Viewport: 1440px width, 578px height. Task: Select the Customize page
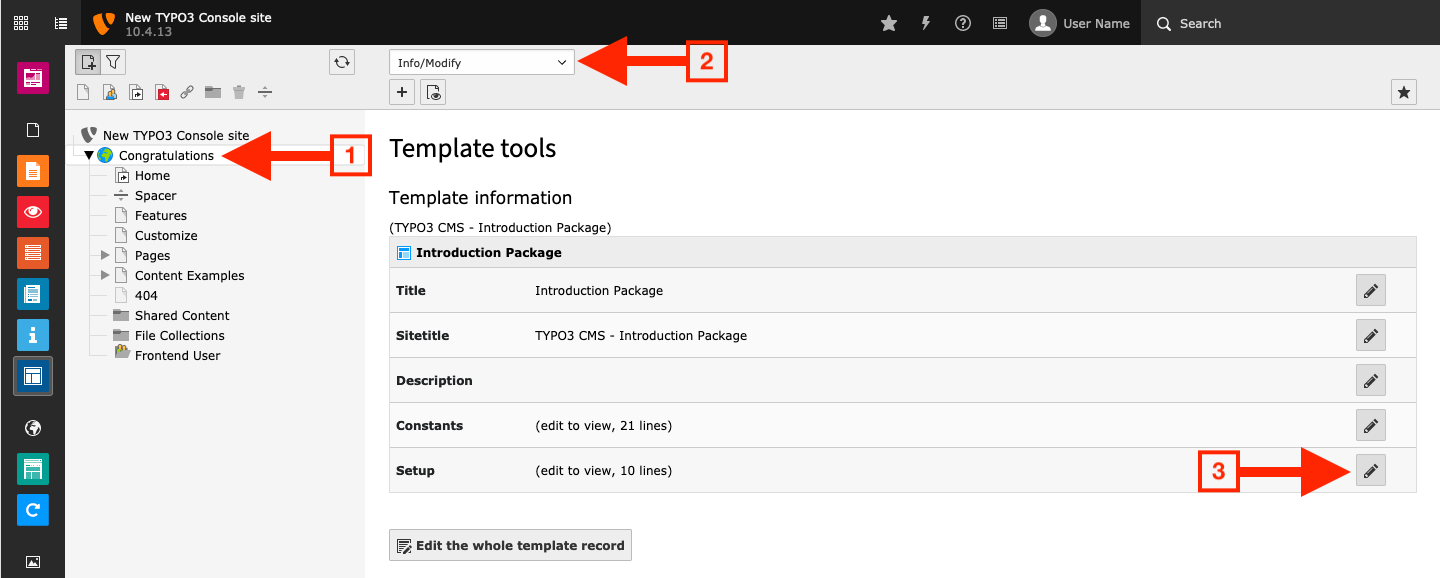[x=166, y=235]
